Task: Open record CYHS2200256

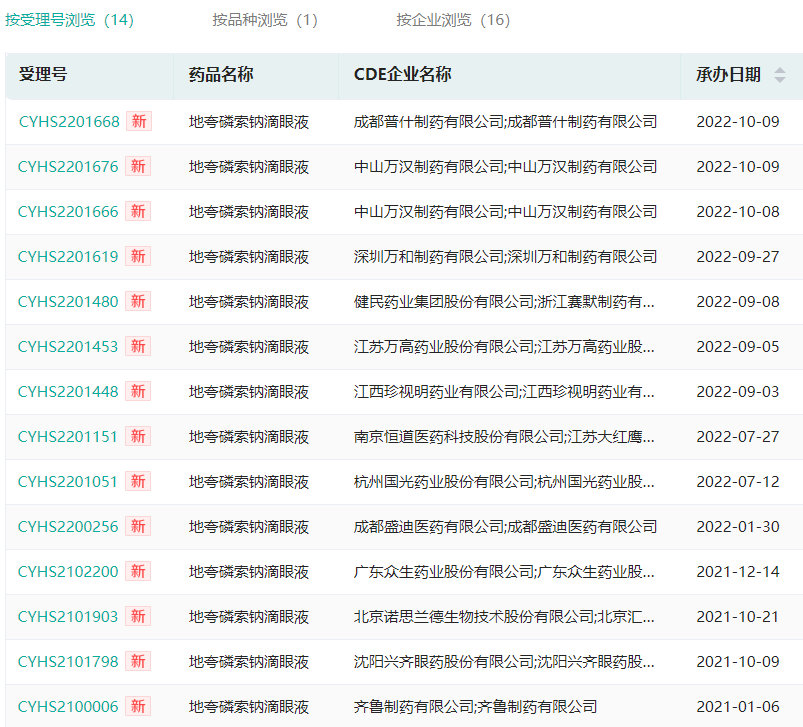Action: (x=68, y=527)
